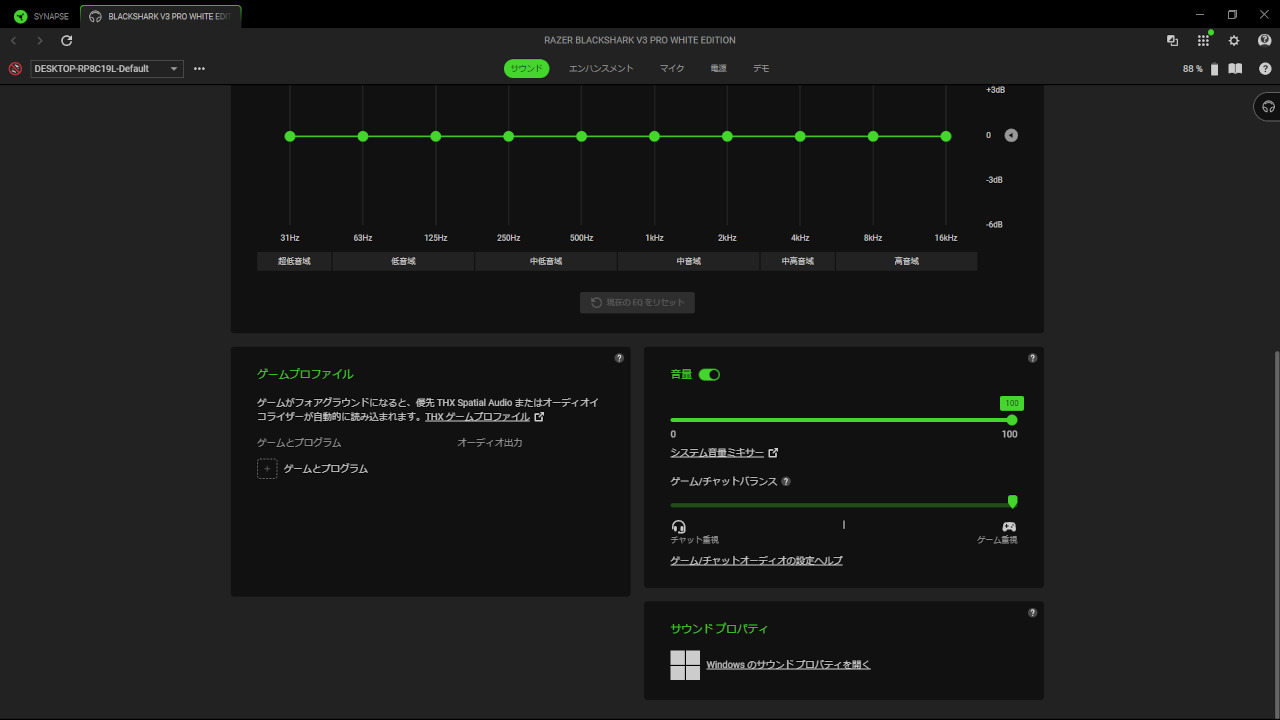1280x720 pixels.
Task: Open the headset side panel button
Action: pyautogui.click(x=1268, y=106)
